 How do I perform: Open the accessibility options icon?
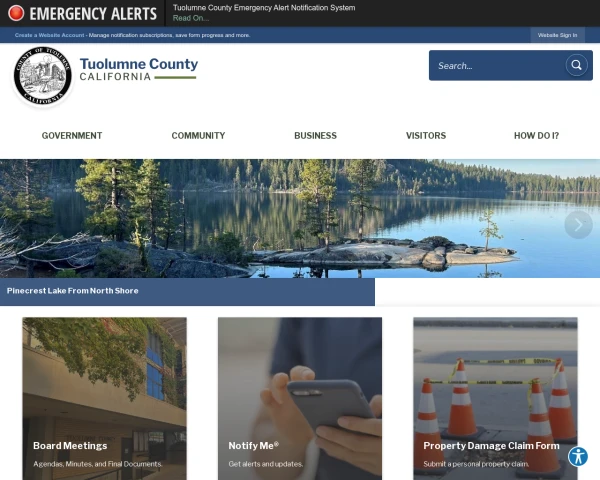coord(578,456)
